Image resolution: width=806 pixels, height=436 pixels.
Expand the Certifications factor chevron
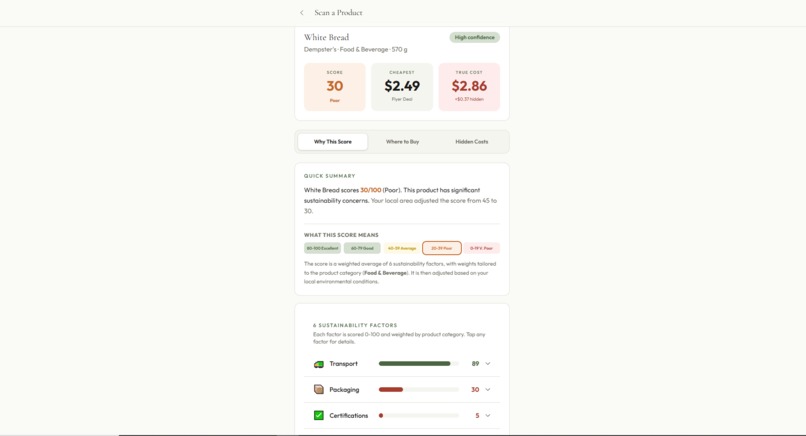488,415
